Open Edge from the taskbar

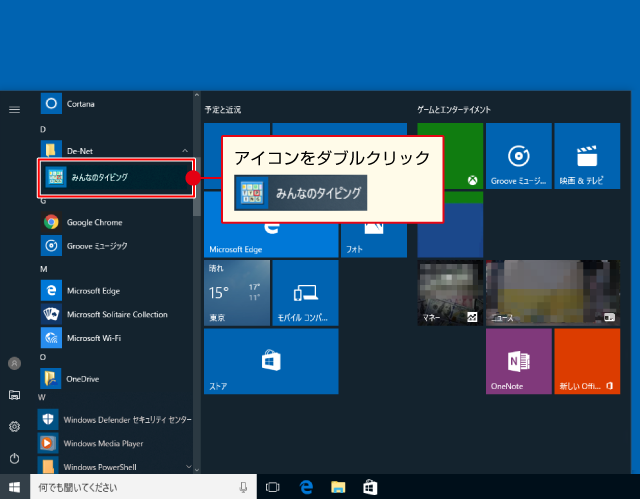(x=306, y=487)
